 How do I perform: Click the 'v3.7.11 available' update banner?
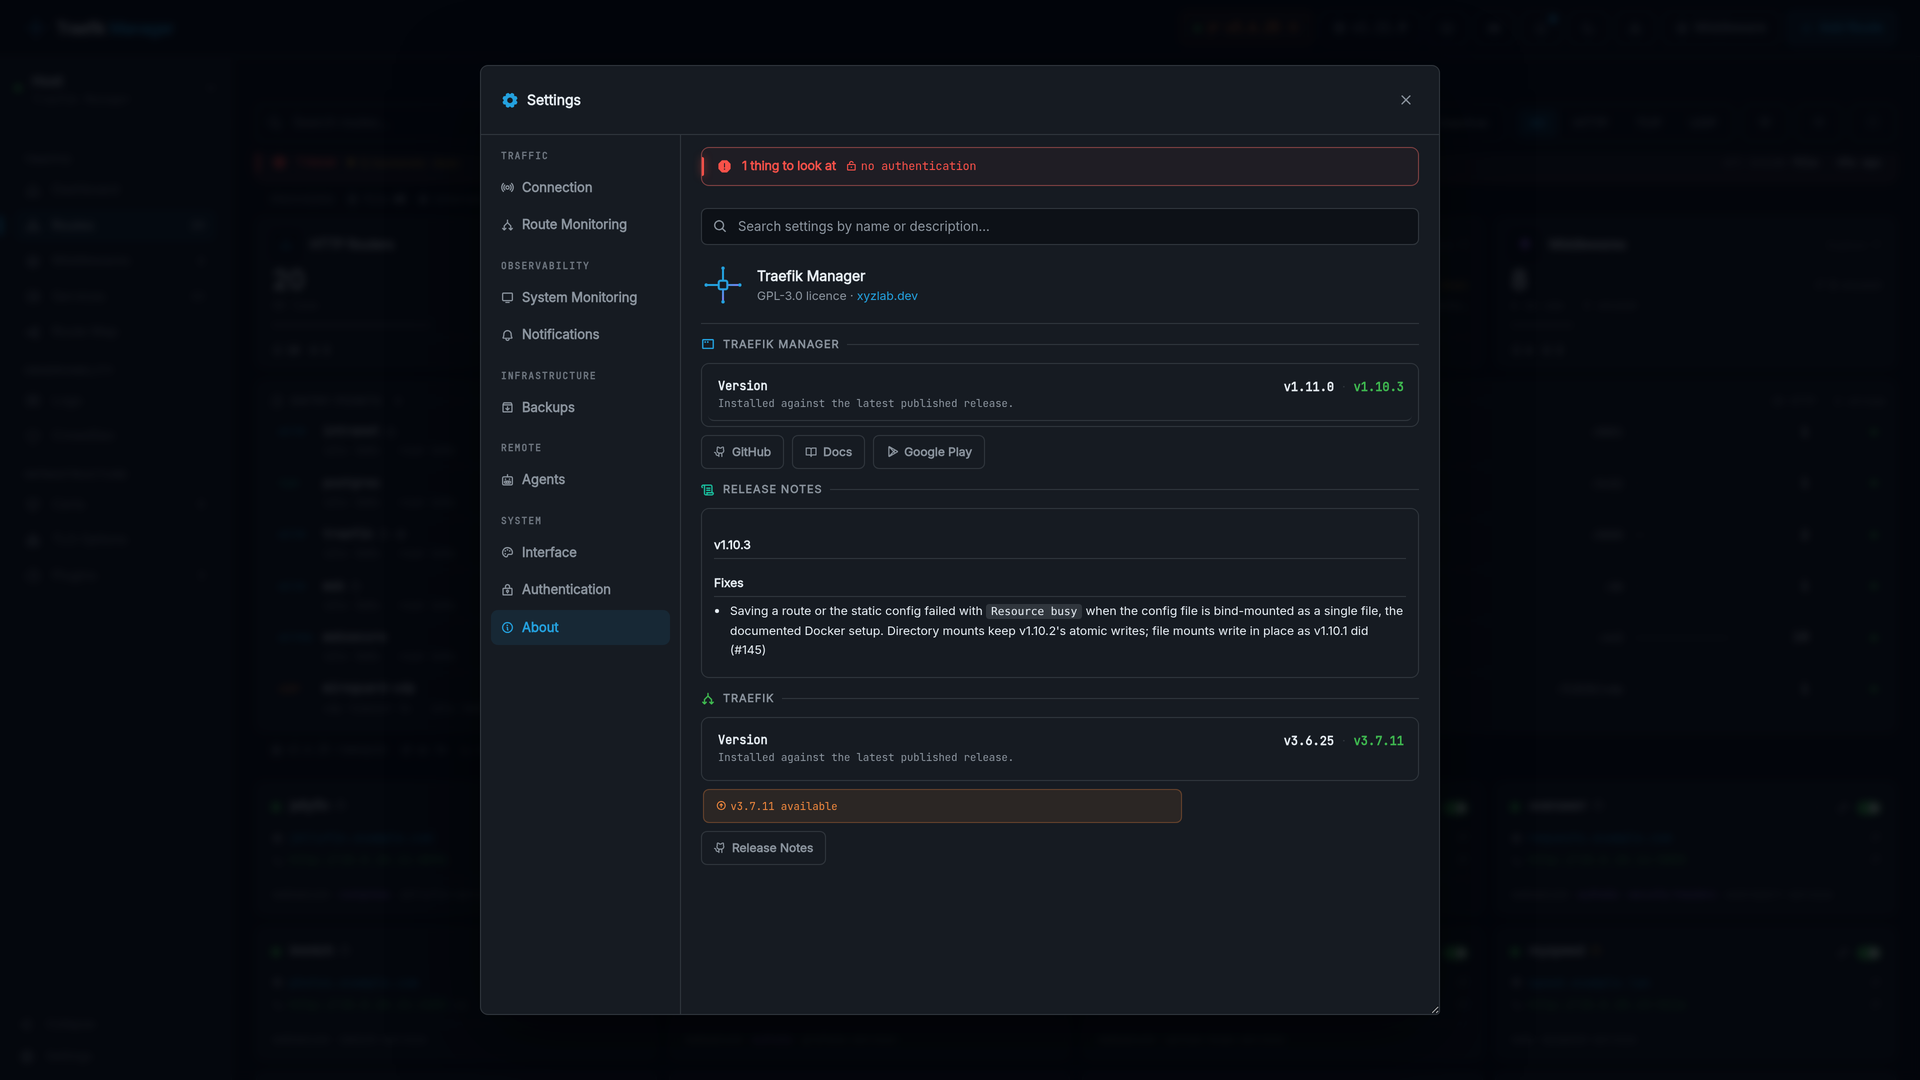pos(942,806)
